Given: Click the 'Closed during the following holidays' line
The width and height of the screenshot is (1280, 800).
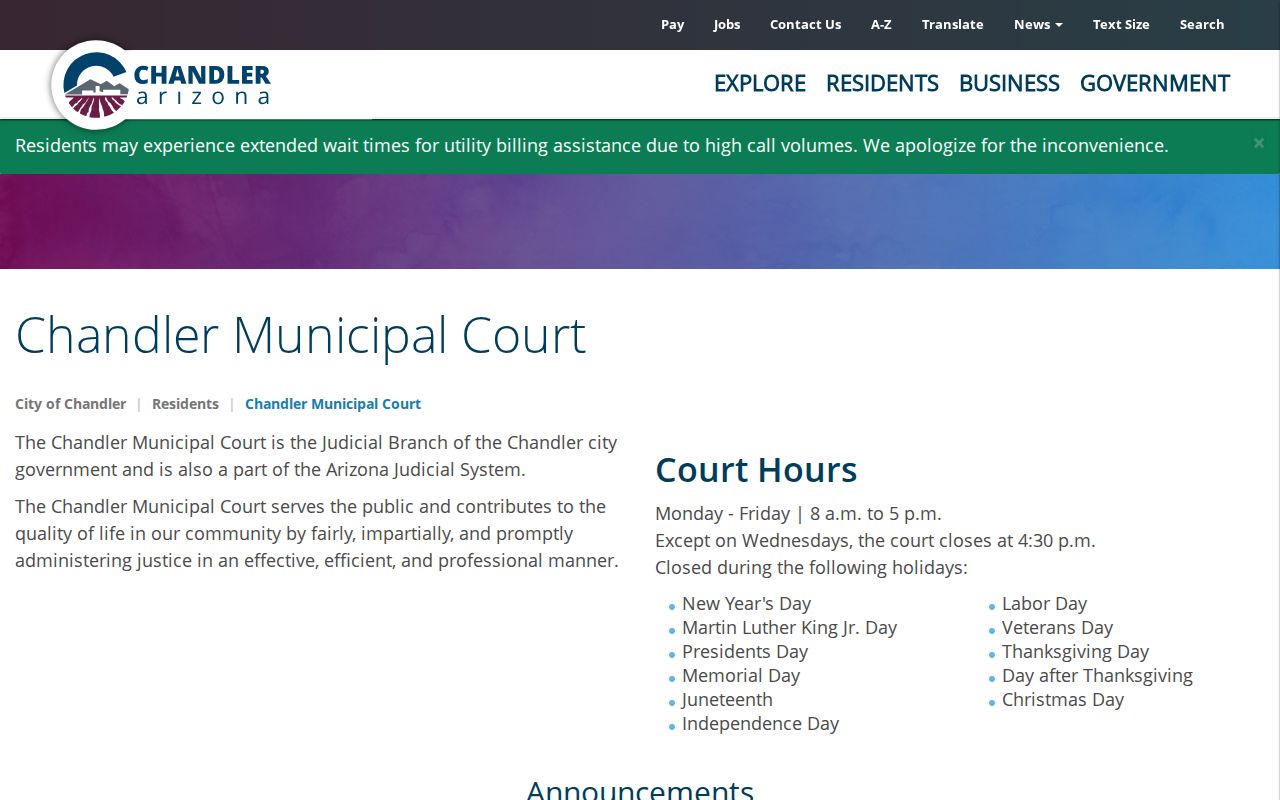Looking at the screenshot, I should [x=811, y=568].
